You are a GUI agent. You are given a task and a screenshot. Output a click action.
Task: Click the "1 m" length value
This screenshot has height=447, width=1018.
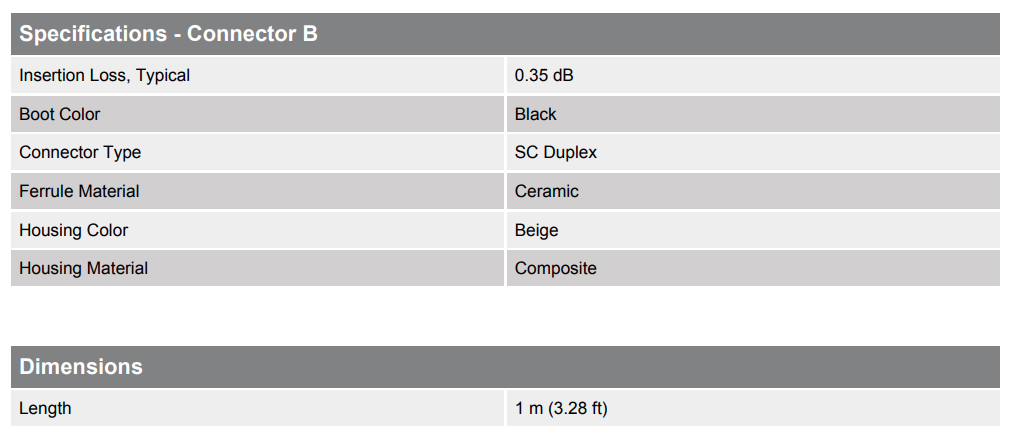coord(526,408)
